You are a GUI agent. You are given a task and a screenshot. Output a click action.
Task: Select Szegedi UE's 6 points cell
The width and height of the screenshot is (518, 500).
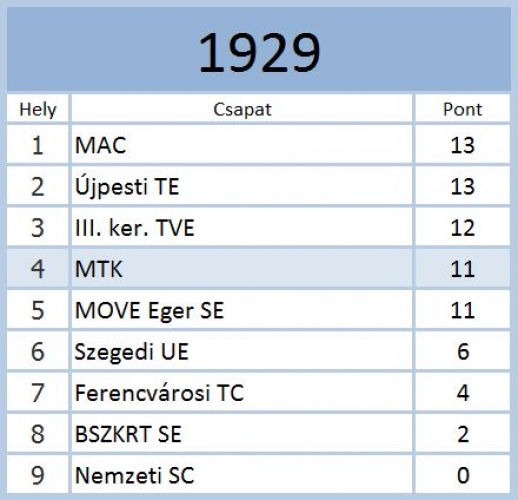[463, 351]
